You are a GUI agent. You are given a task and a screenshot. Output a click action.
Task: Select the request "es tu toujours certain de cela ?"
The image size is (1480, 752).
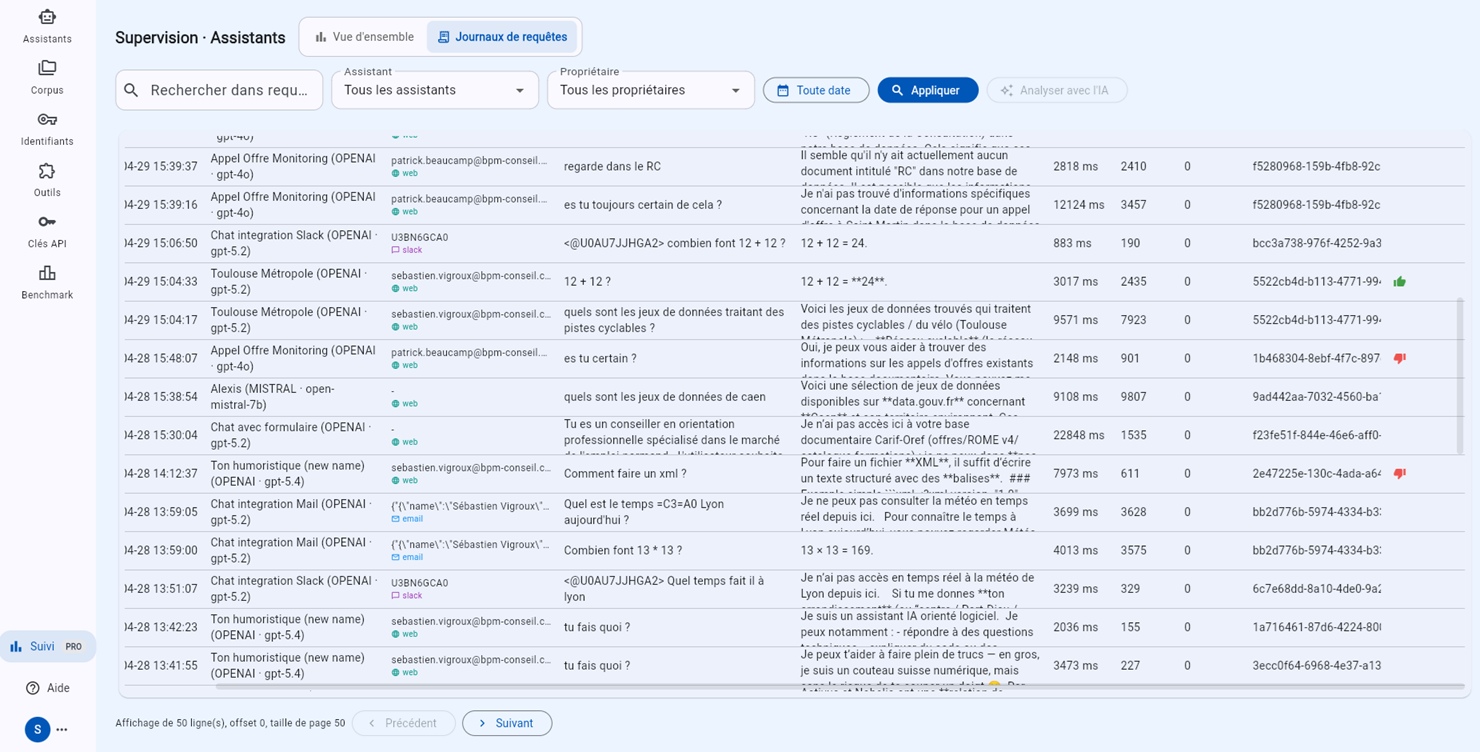point(643,205)
